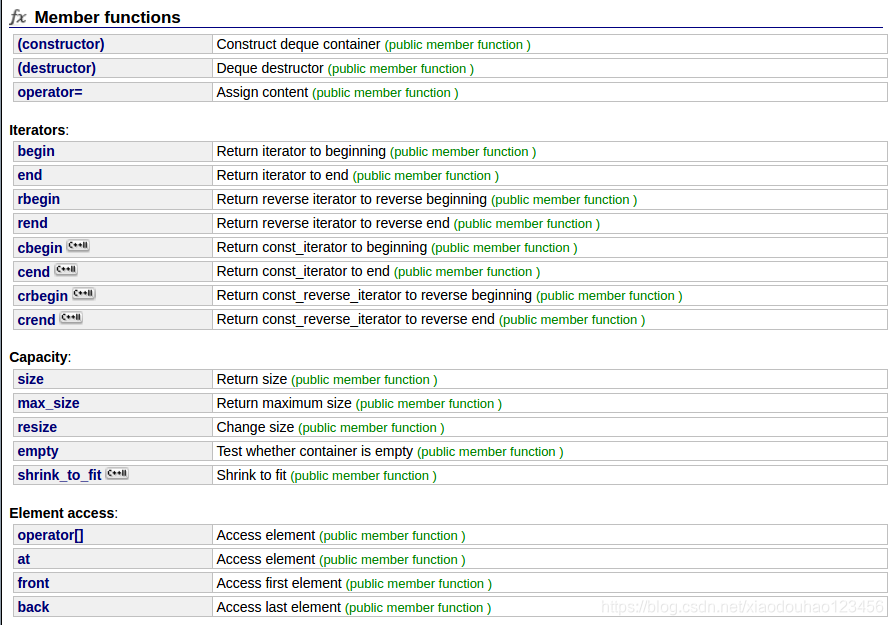
Task: Open the size function link
Action: (x=31, y=379)
